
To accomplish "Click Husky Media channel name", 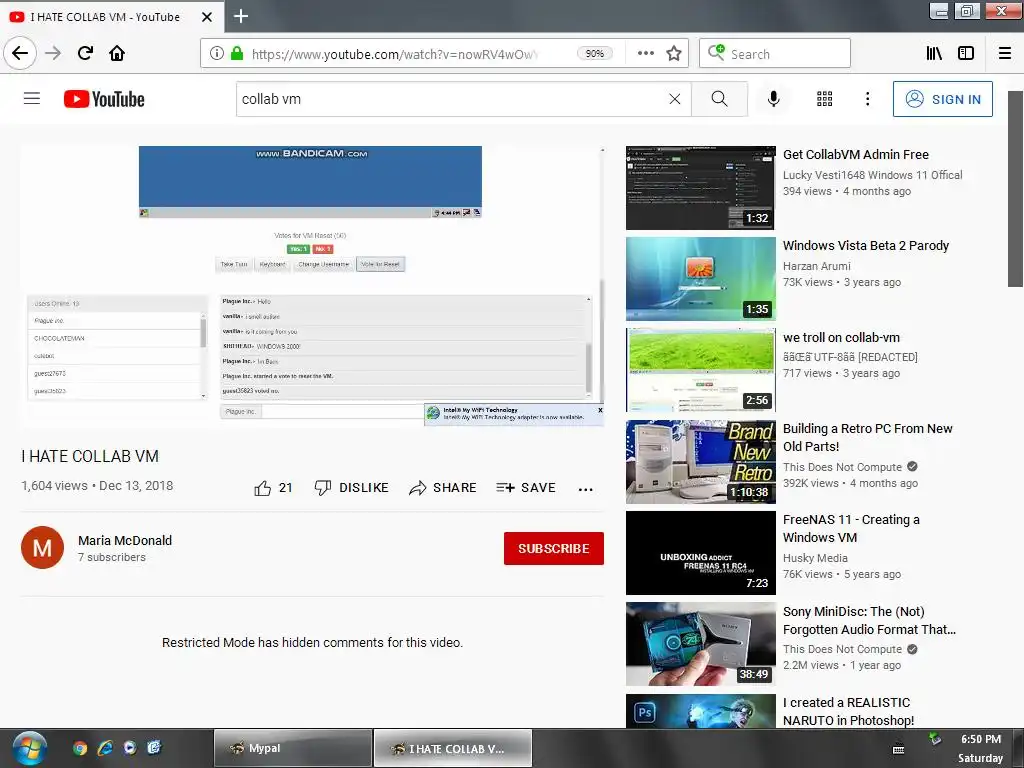I will click(815, 558).
